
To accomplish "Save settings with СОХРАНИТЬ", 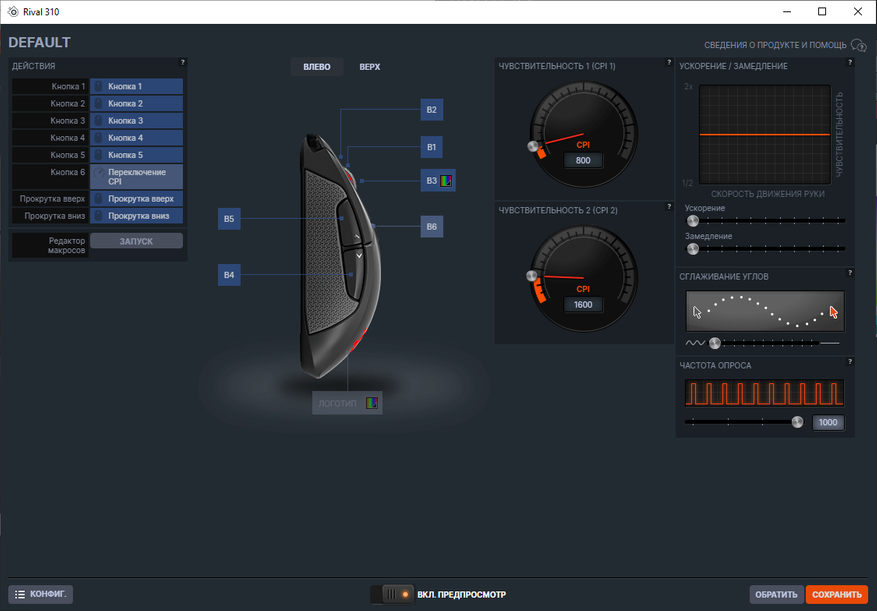I will point(837,594).
